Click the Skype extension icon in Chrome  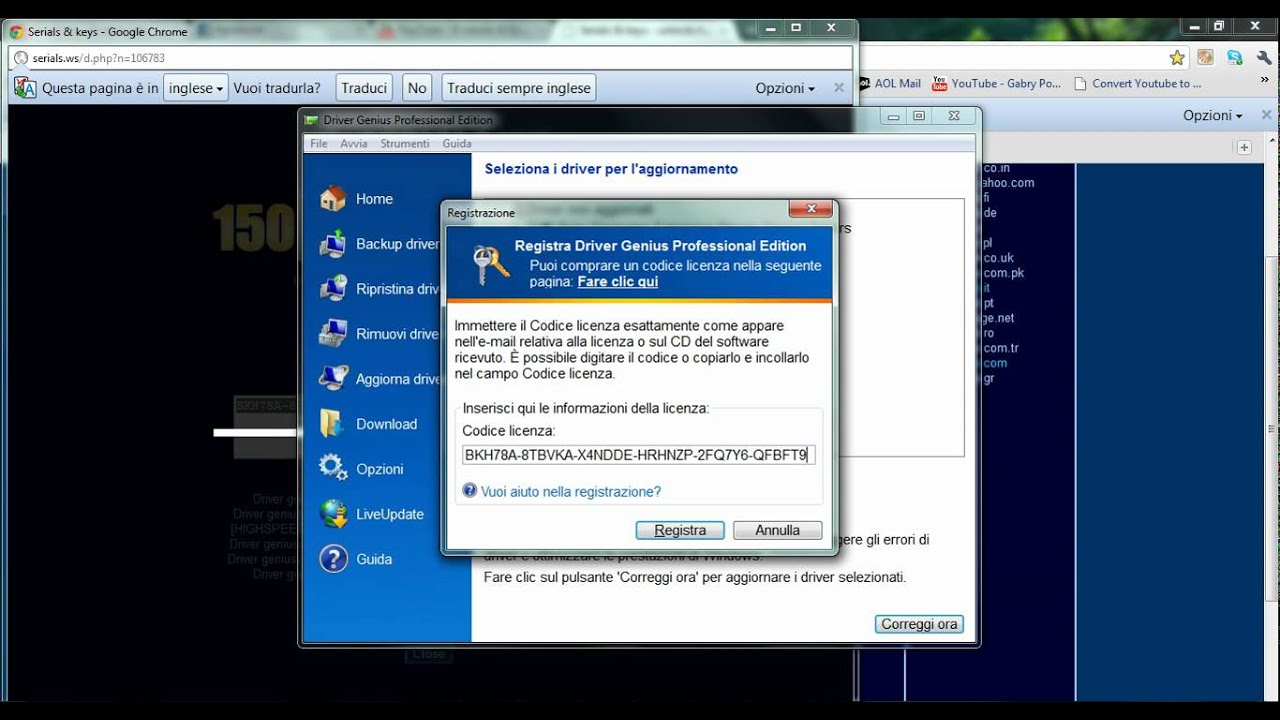click(x=1235, y=58)
